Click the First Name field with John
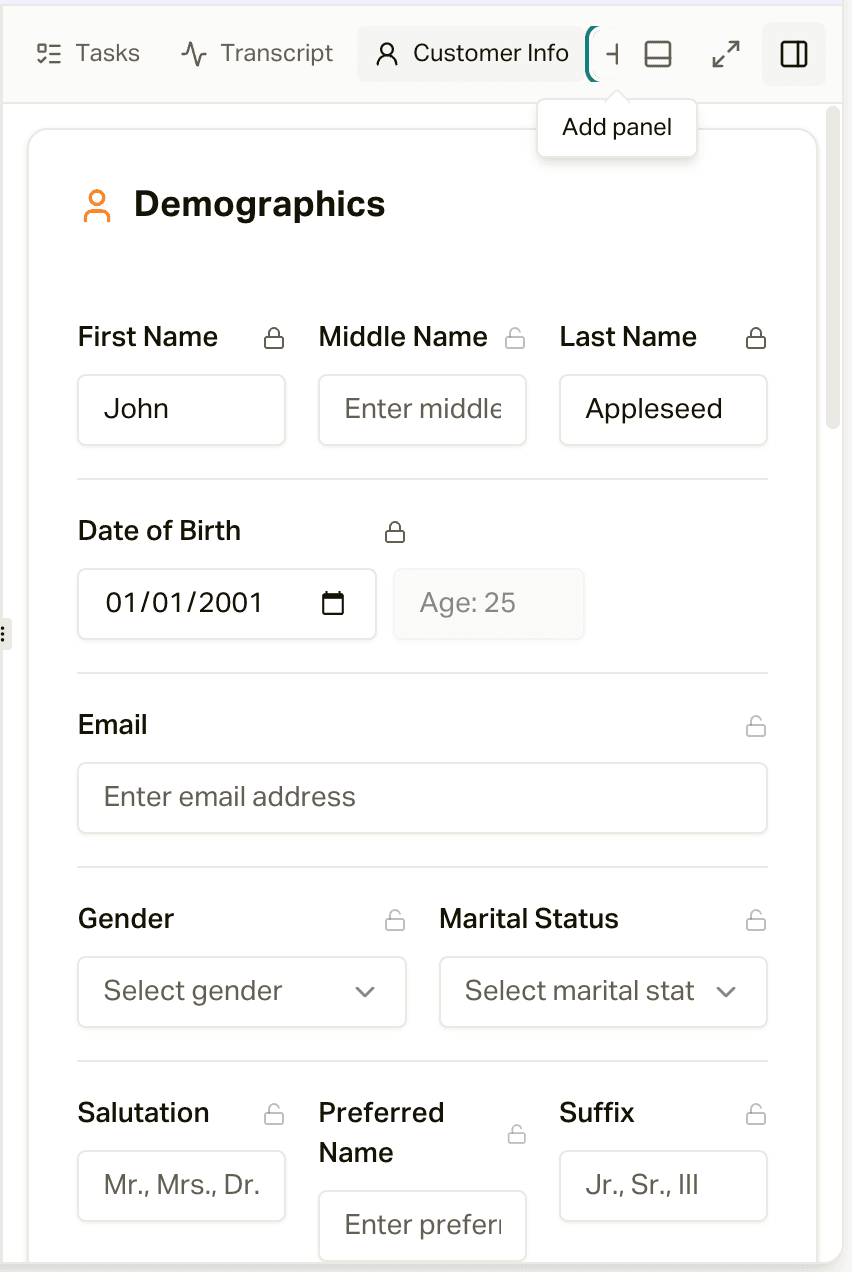Screen dimensions: 852x1272 coord(182,410)
